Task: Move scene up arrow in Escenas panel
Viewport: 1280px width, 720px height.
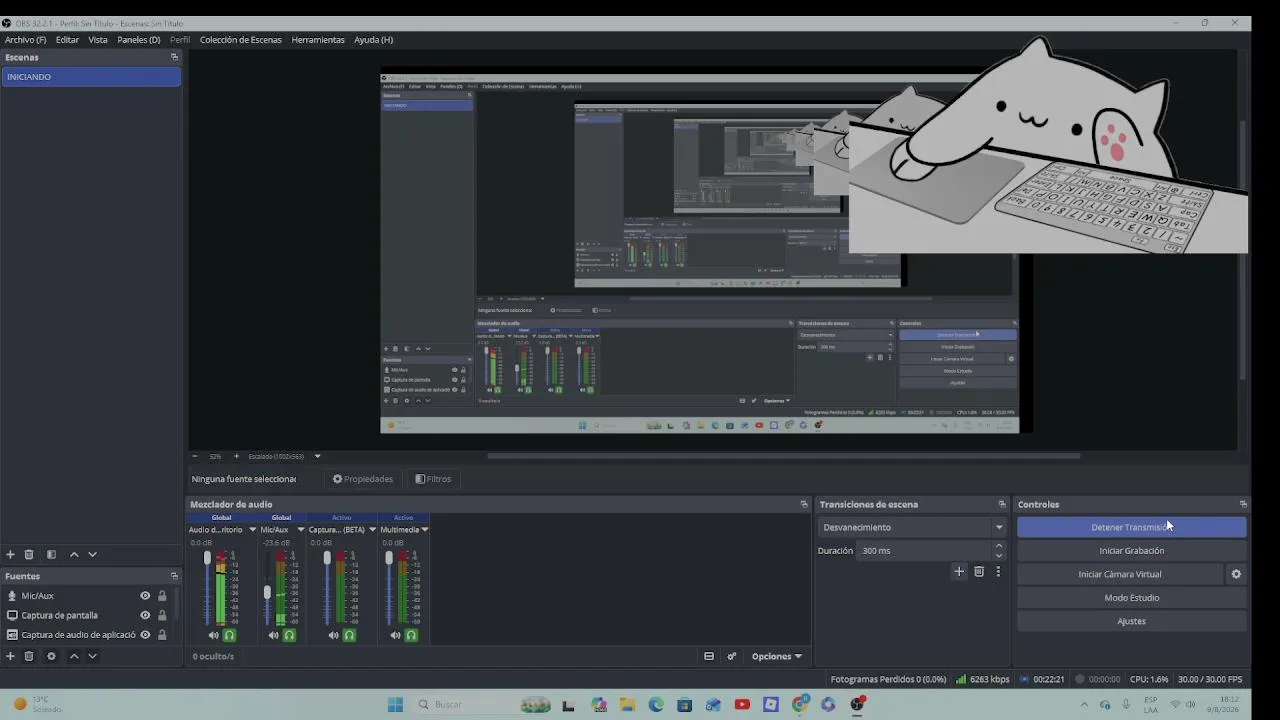Action: click(x=74, y=554)
